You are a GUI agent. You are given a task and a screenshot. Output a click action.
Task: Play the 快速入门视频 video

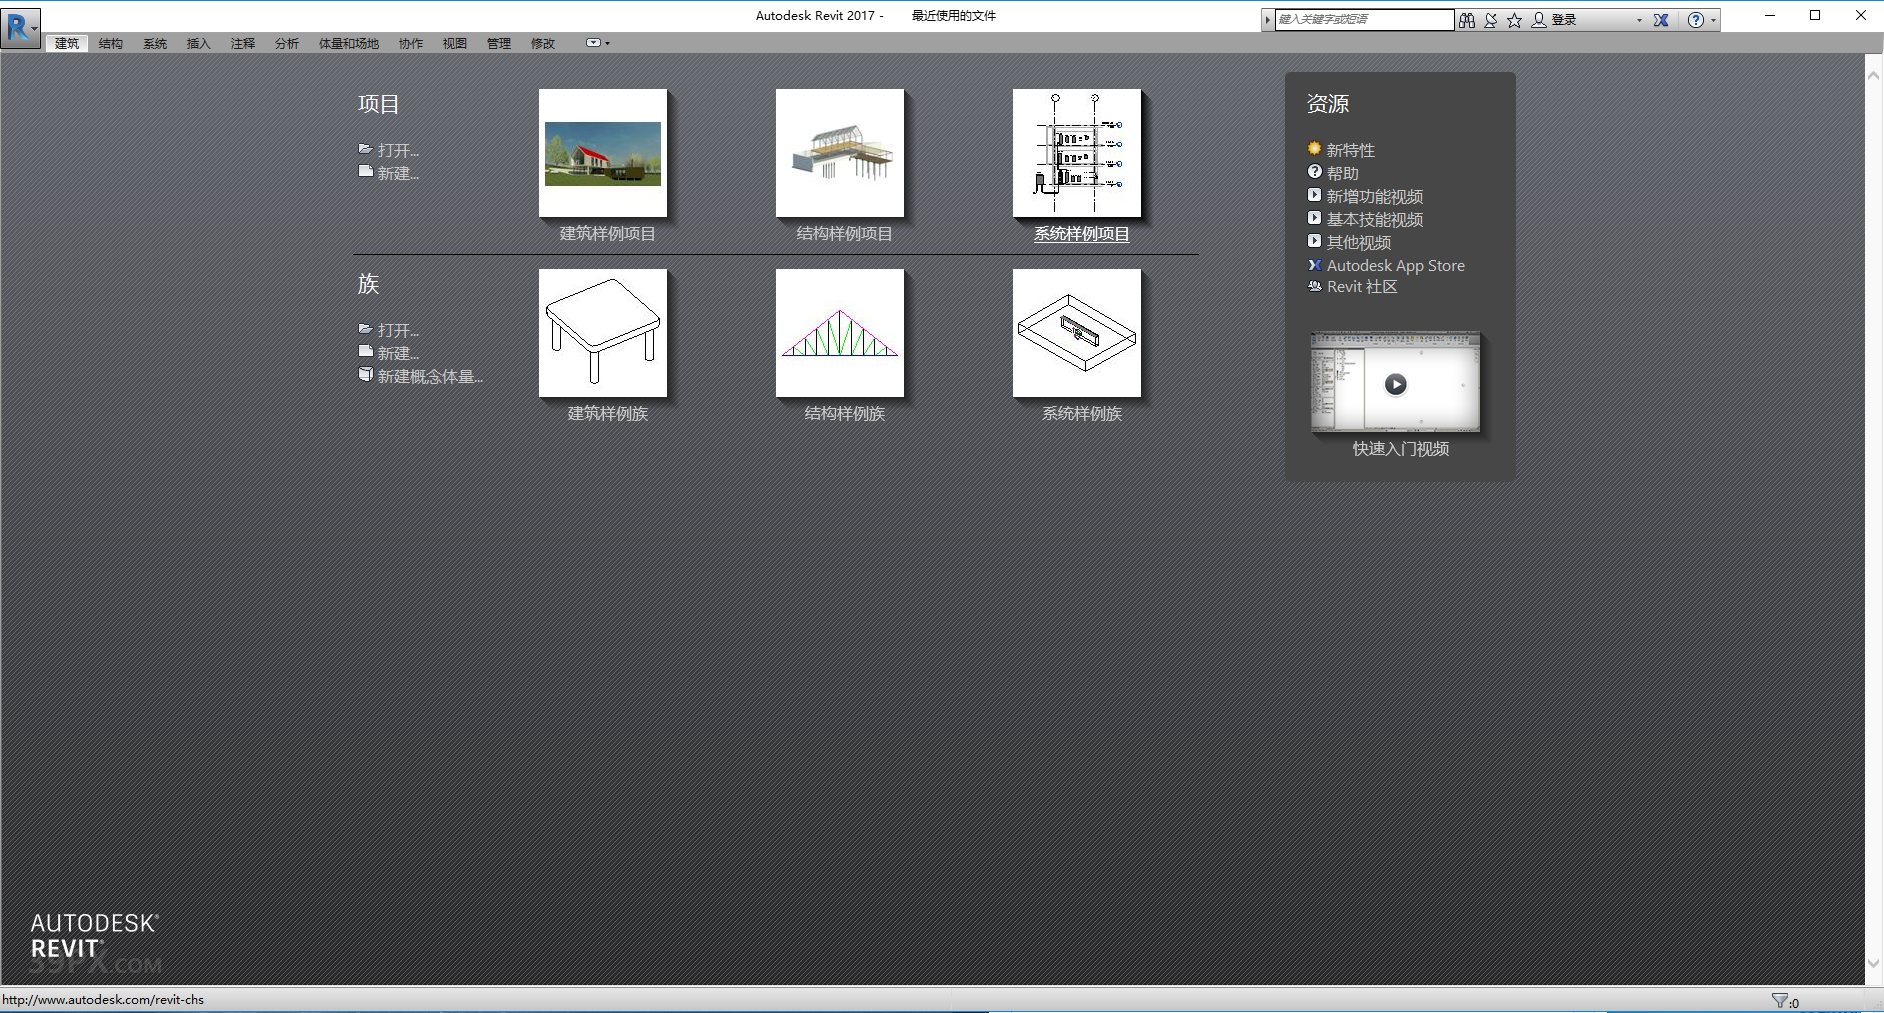coord(1395,384)
